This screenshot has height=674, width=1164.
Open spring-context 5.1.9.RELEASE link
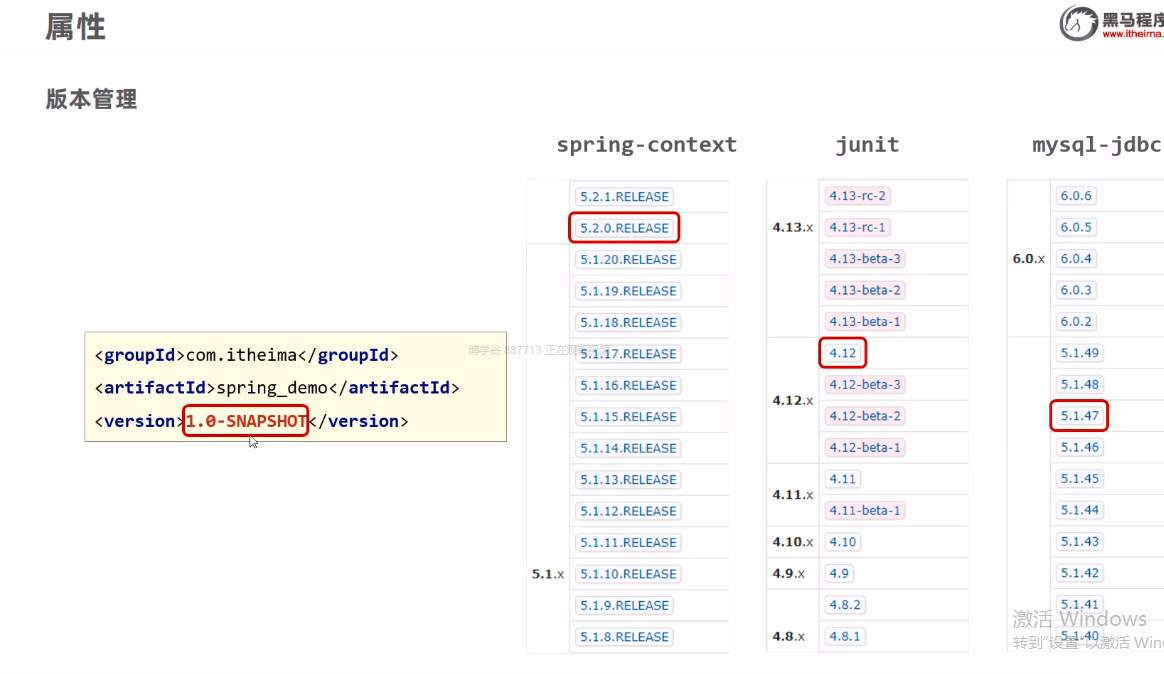click(624, 606)
